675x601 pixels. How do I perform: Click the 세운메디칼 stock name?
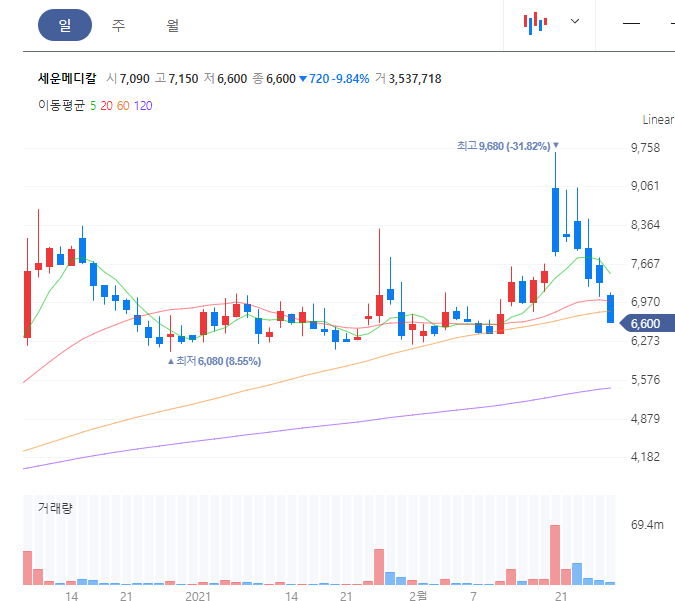67,78
